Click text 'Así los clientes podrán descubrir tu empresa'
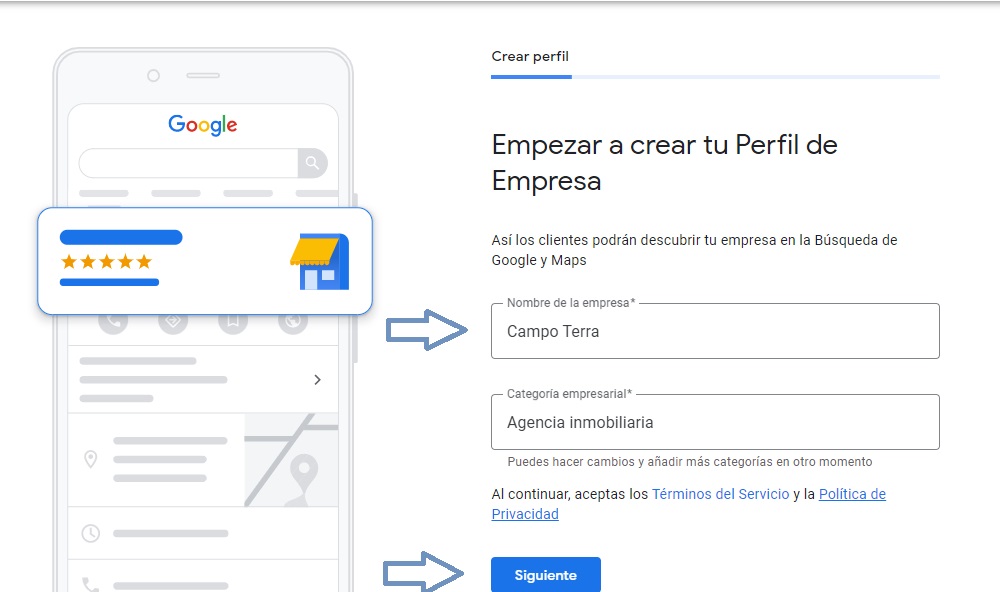The width and height of the screenshot is (1000, 592). [x=694, y=250]
